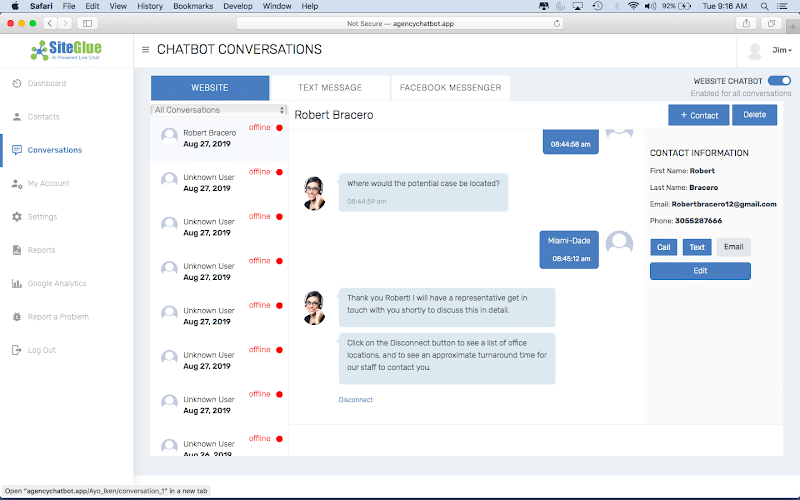Switch to the Facebook Messenger tab
The image size is (800, 500).
pyautogui.click(x=450, y=88)
